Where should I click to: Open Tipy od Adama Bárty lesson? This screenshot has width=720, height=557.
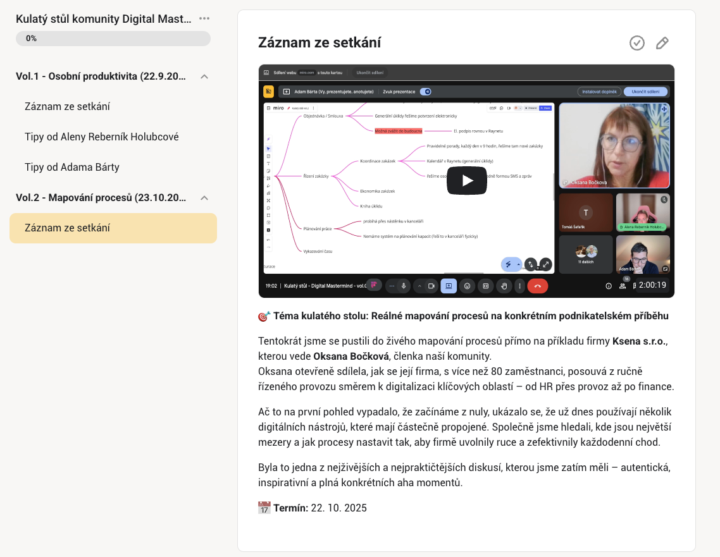pyautogui.click(x=72, y=167)
